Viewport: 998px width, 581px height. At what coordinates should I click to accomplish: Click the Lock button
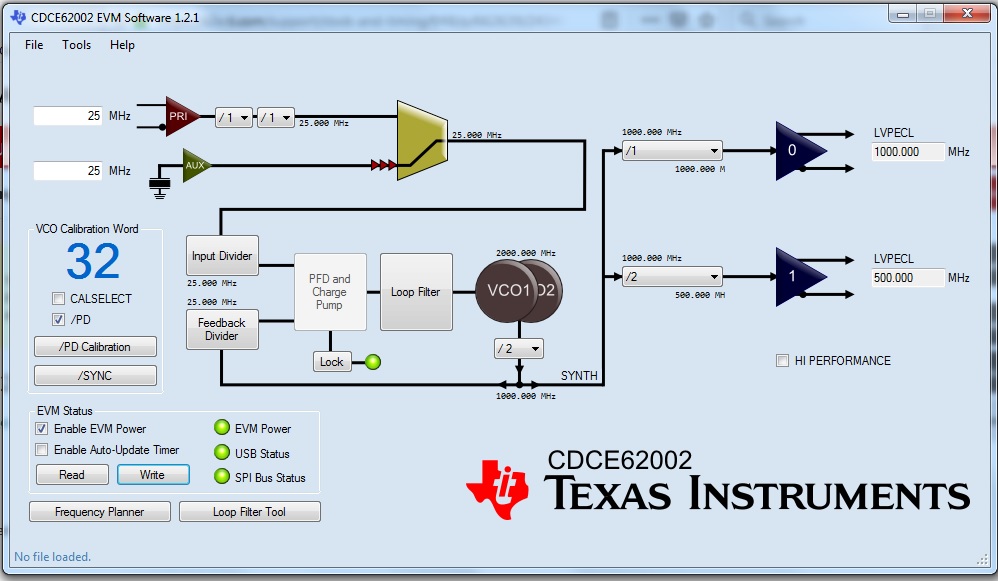(x=332, y=362)
